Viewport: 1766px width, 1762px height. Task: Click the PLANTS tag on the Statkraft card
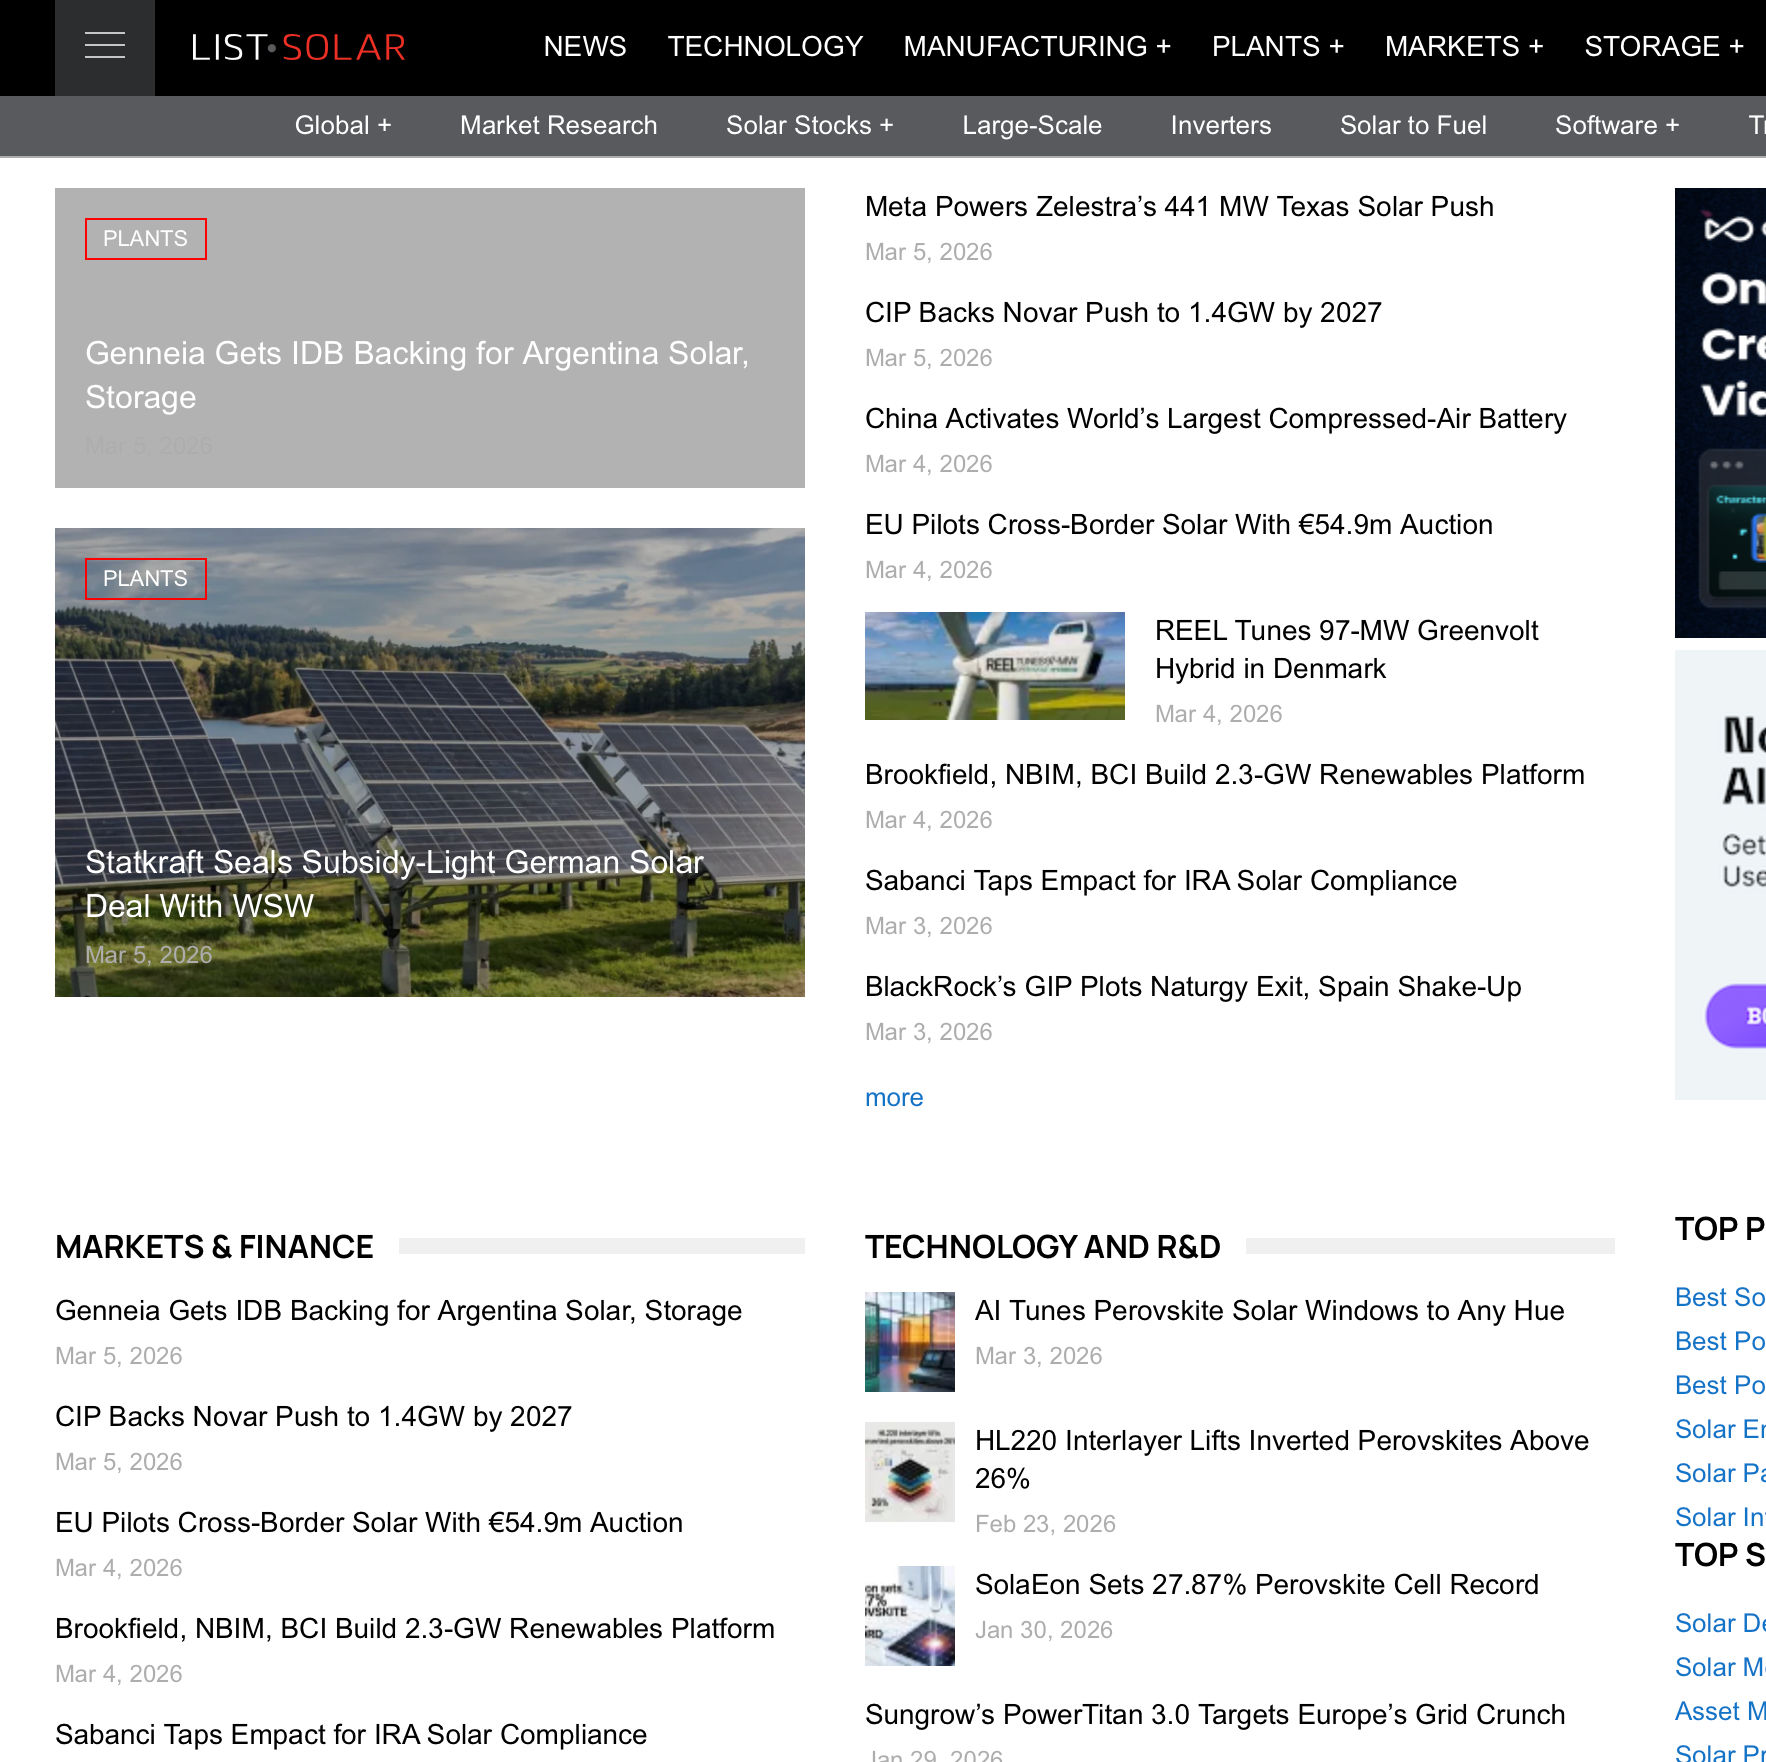(146, 579)
